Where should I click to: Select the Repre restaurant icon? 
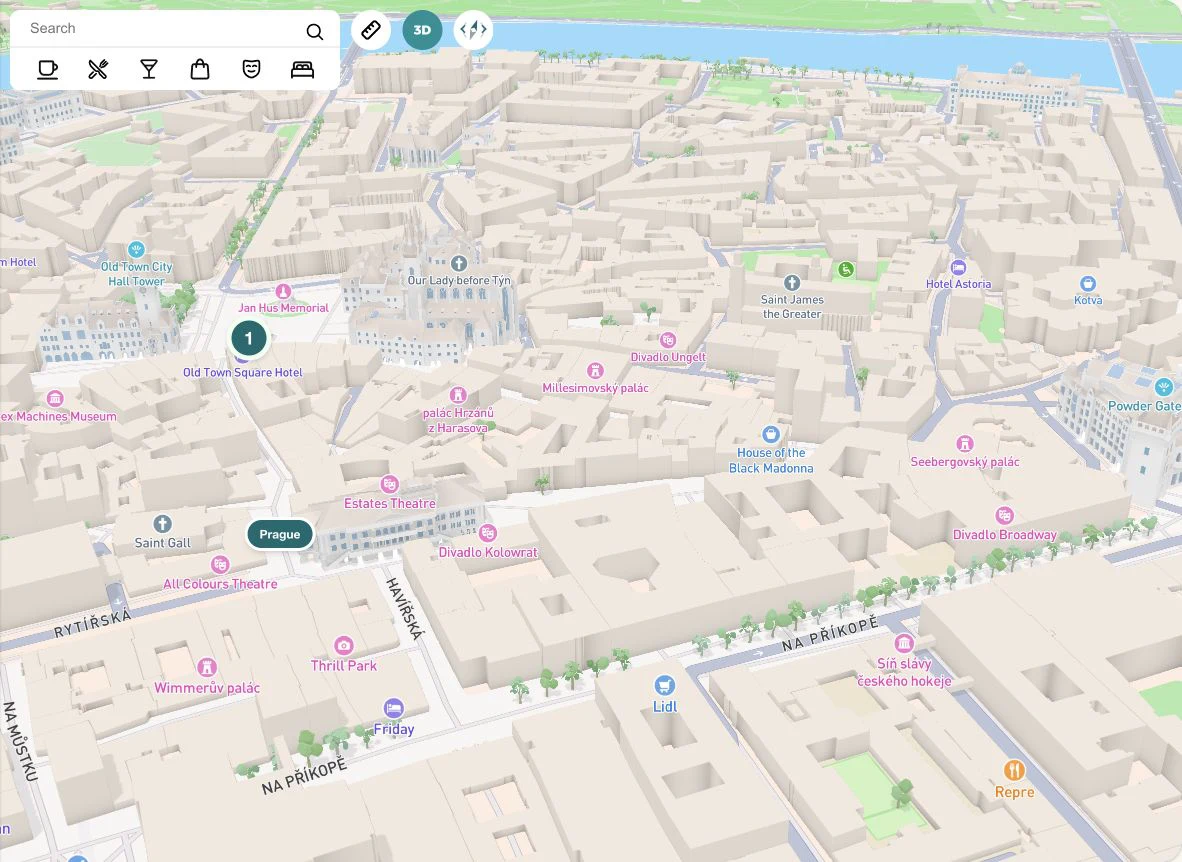tap(1015, 770)
